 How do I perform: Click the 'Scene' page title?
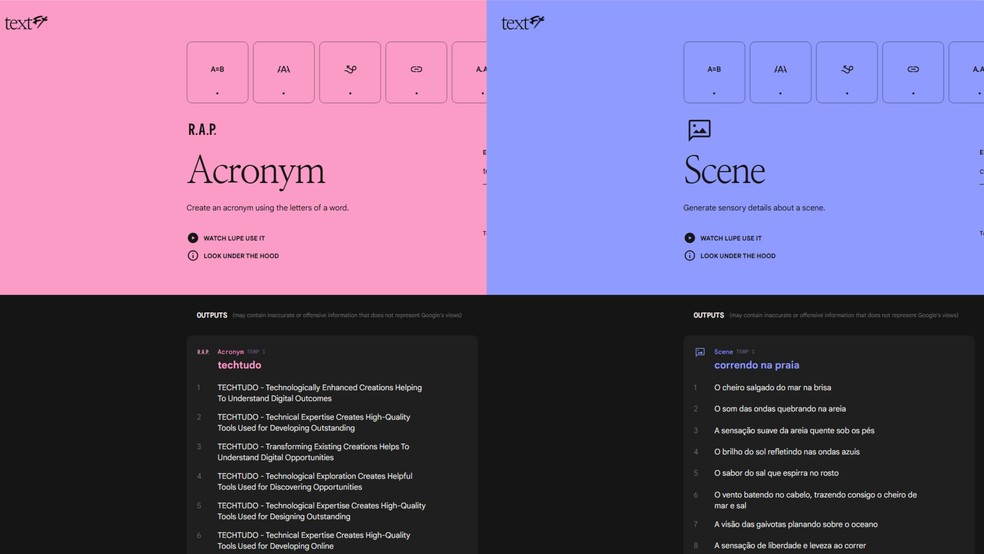pyautogui.click(x=724, y=170)
